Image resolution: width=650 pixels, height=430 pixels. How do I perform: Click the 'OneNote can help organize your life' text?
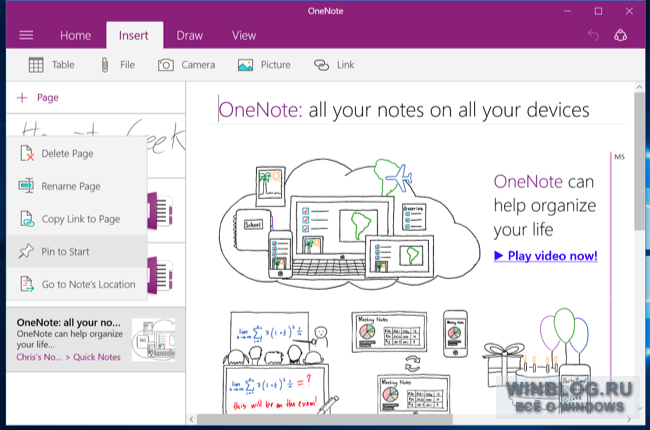545,206
